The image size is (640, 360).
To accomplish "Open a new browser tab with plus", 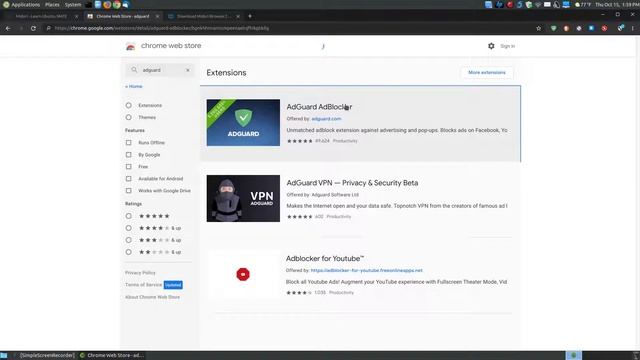I will click(250, 16).
